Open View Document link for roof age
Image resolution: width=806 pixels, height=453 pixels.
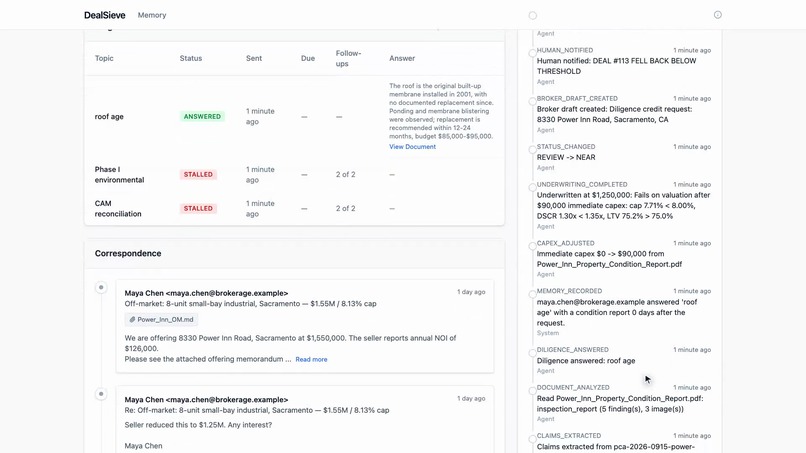[412, 147]
